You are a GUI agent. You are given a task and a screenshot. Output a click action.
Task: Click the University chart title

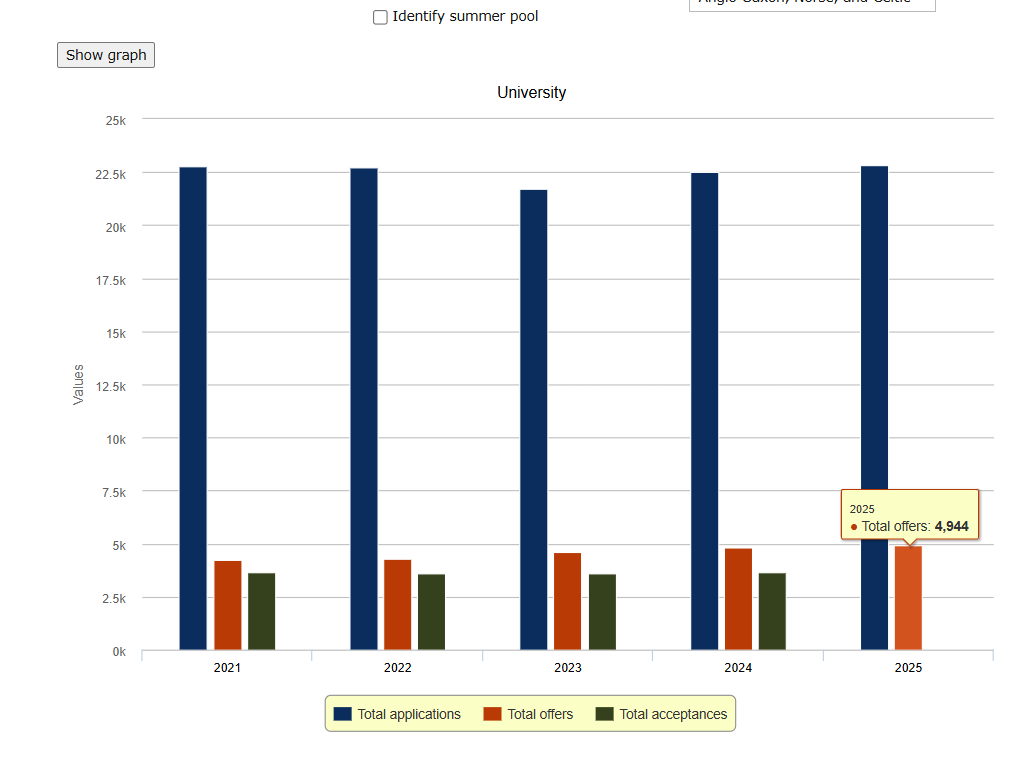(x=532, y=93)
